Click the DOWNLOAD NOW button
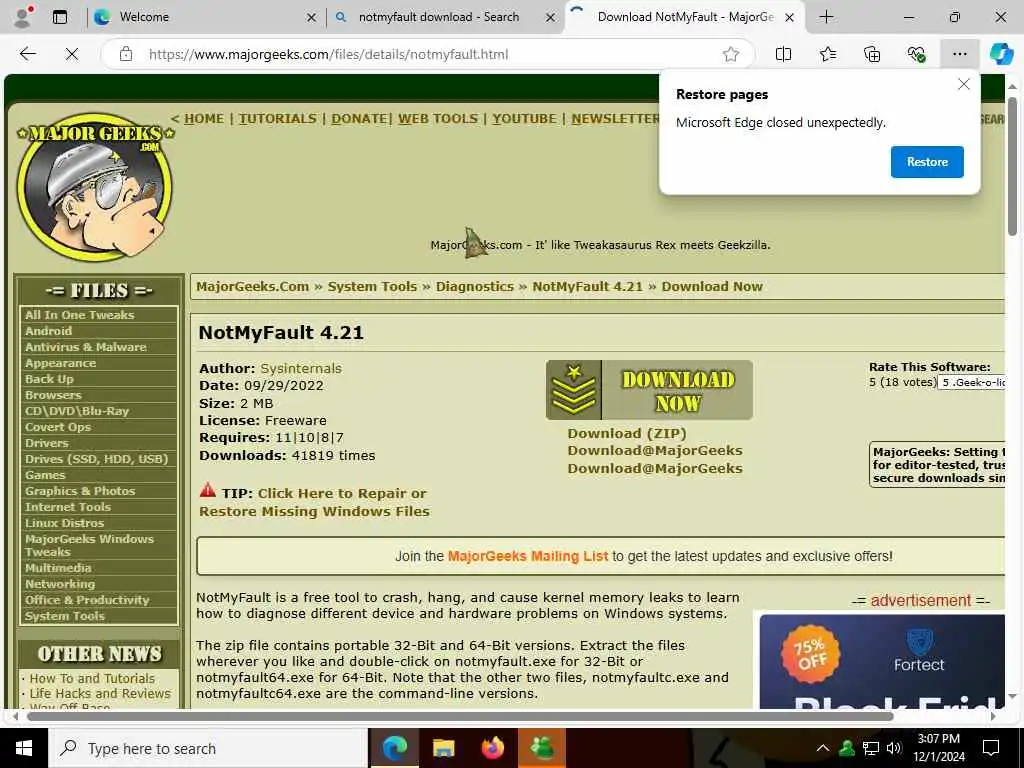The image size is (1024, 768). point(649,390)
